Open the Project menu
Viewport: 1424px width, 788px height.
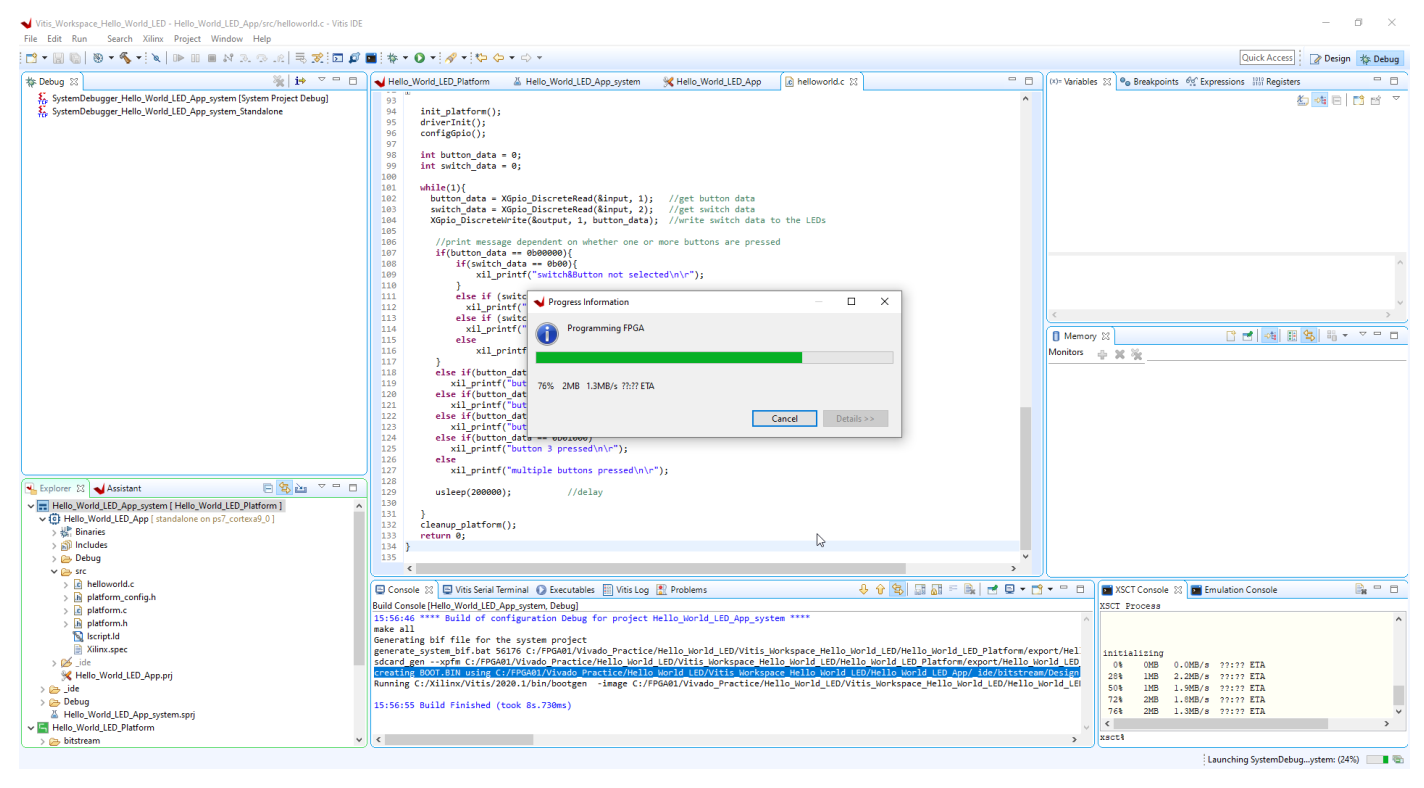pyautogui.click(x=187, y=39)
